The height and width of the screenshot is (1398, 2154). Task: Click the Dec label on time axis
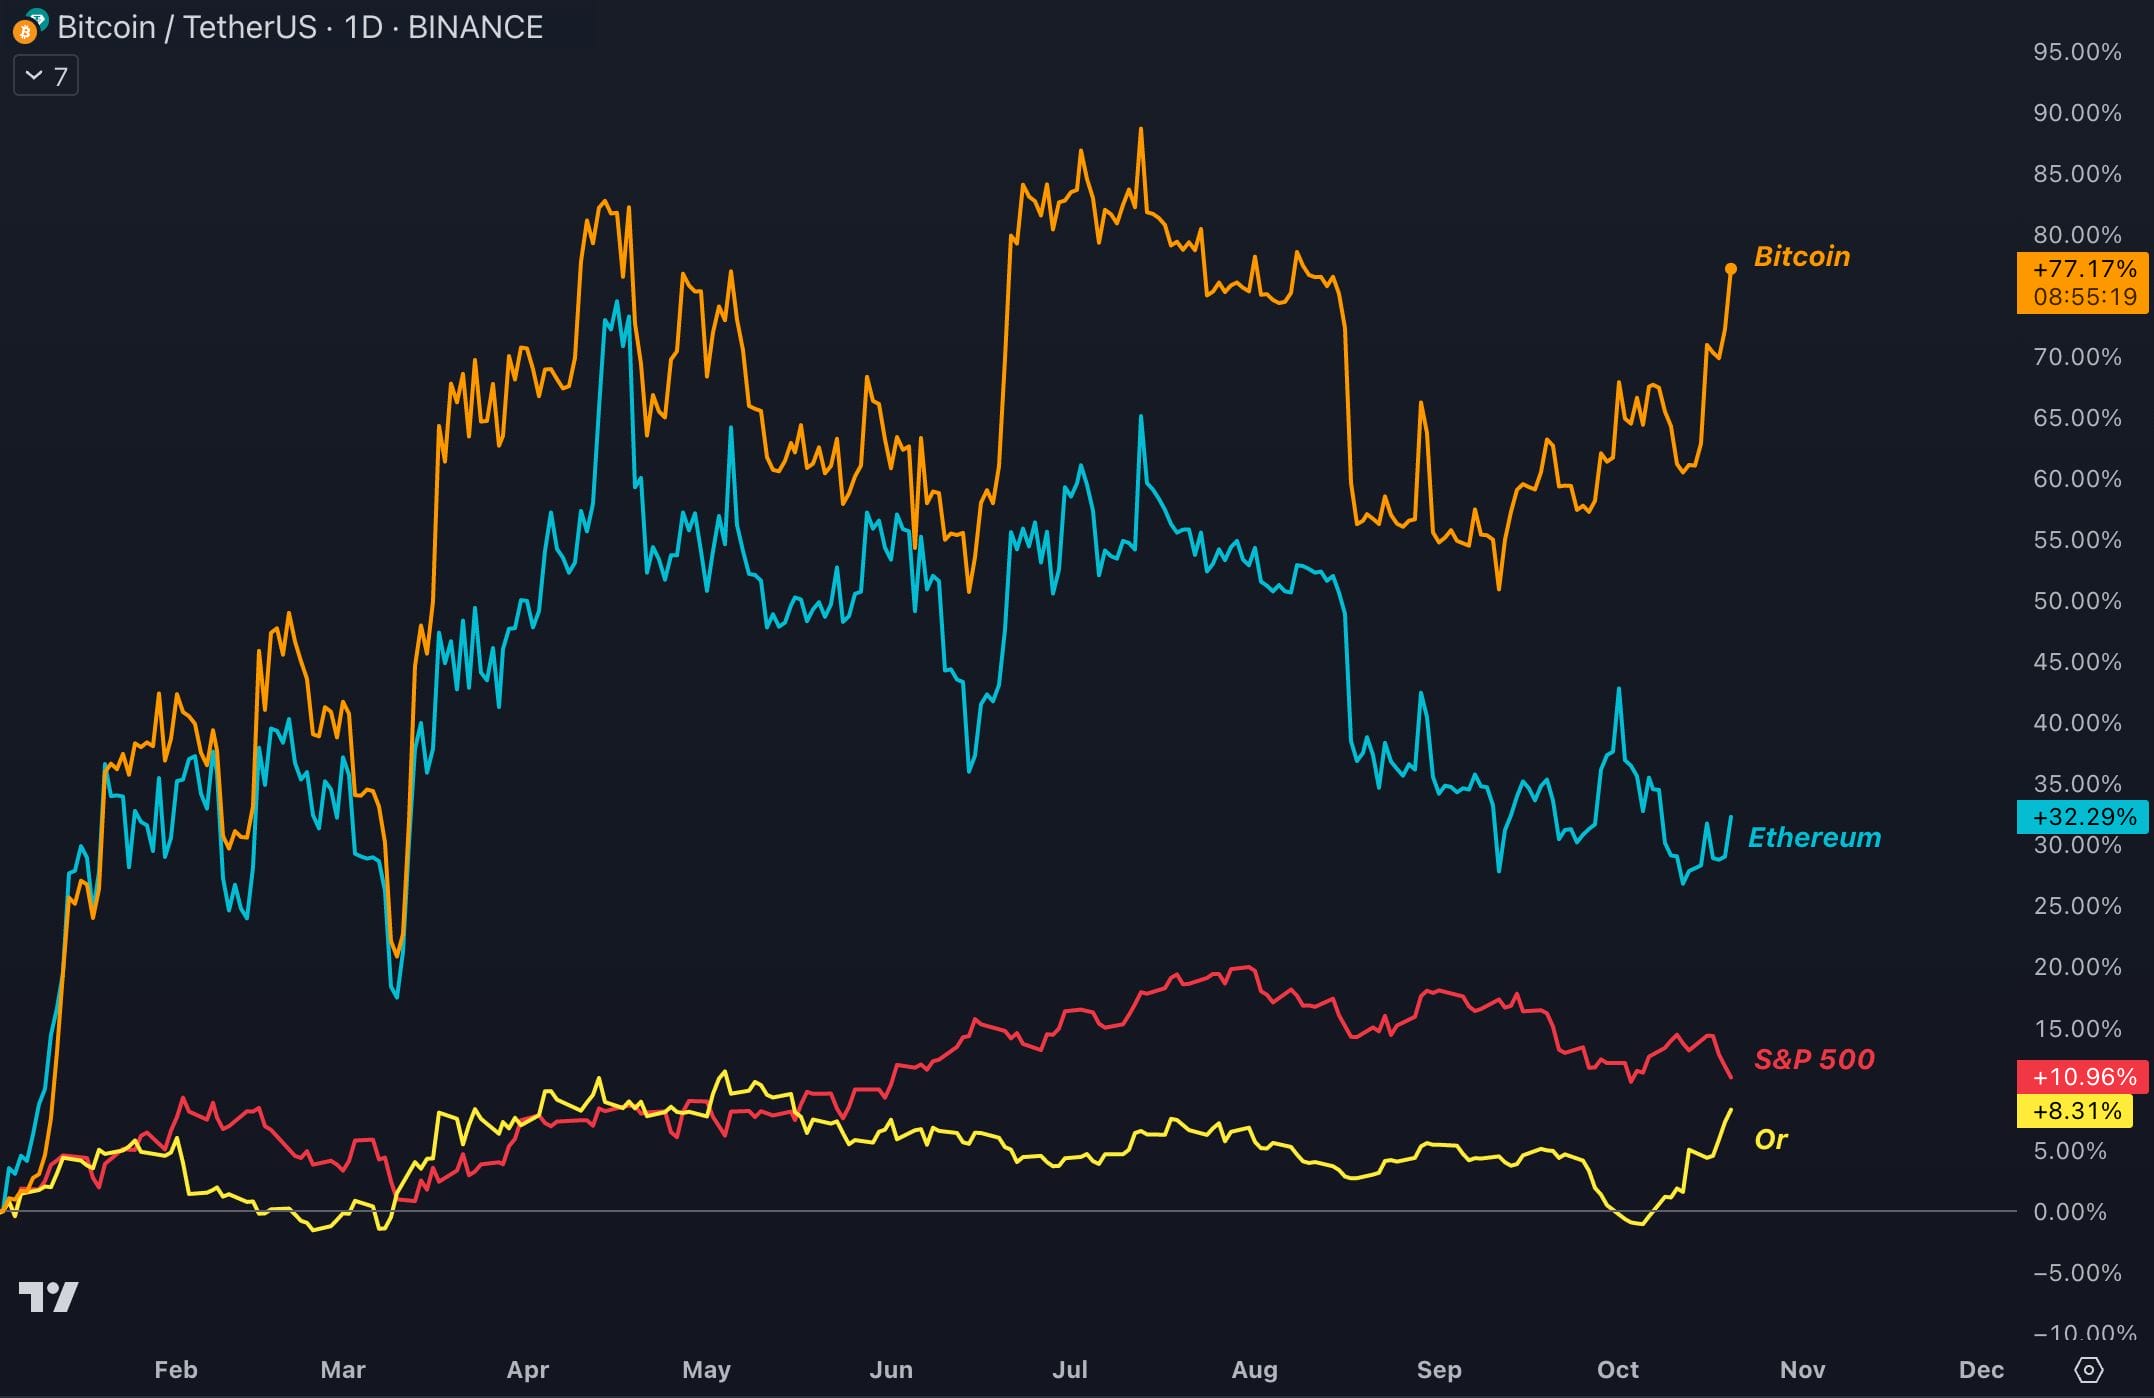tap(1981, 1369)
